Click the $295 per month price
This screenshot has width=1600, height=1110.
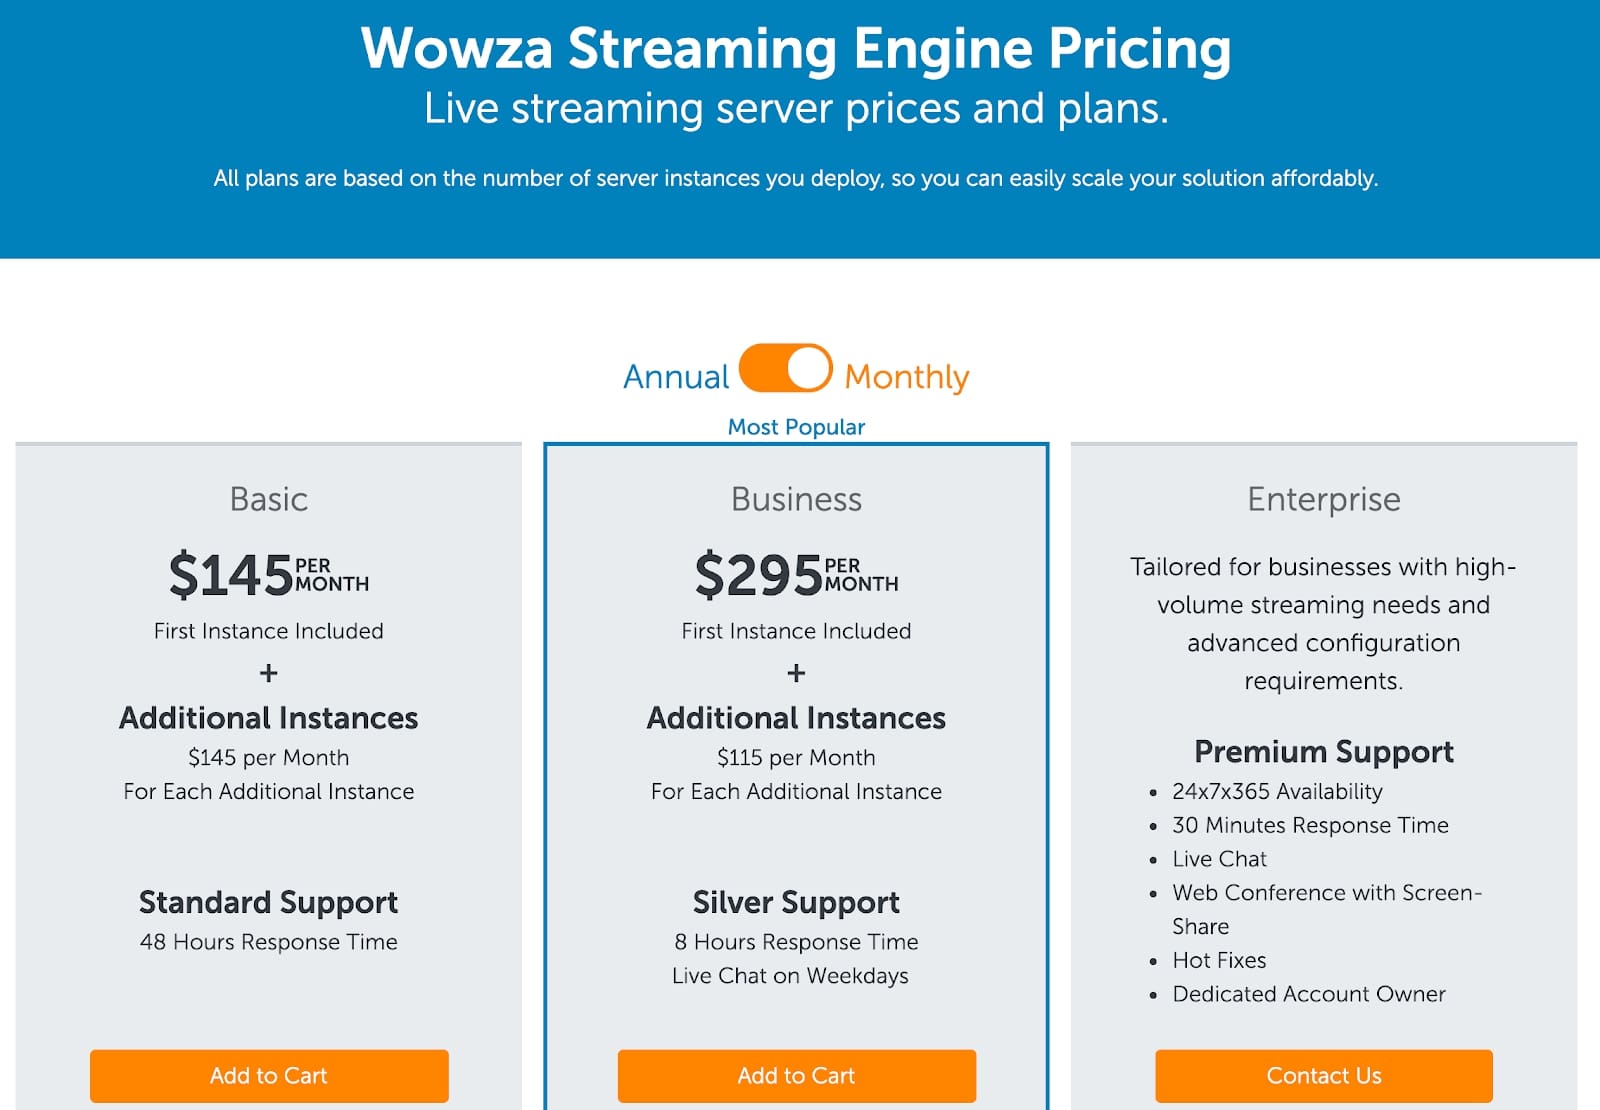coord(795,575)
